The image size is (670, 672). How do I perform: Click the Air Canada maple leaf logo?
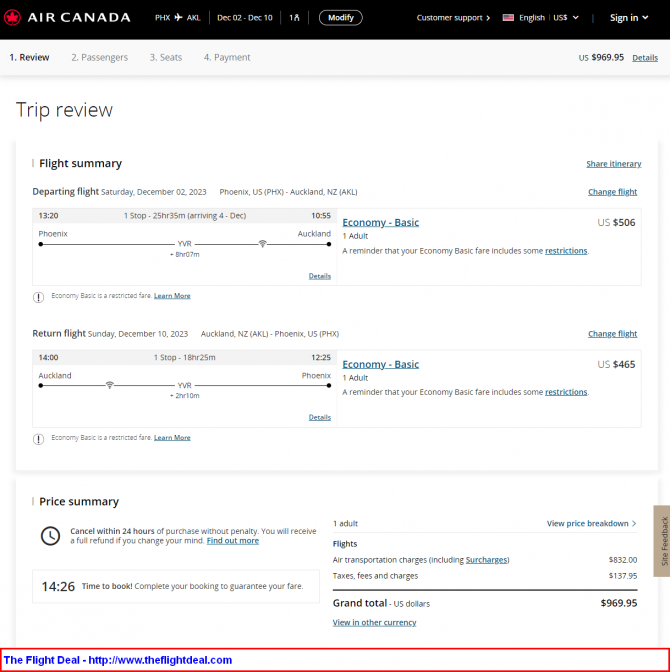(x=12, y=18)
